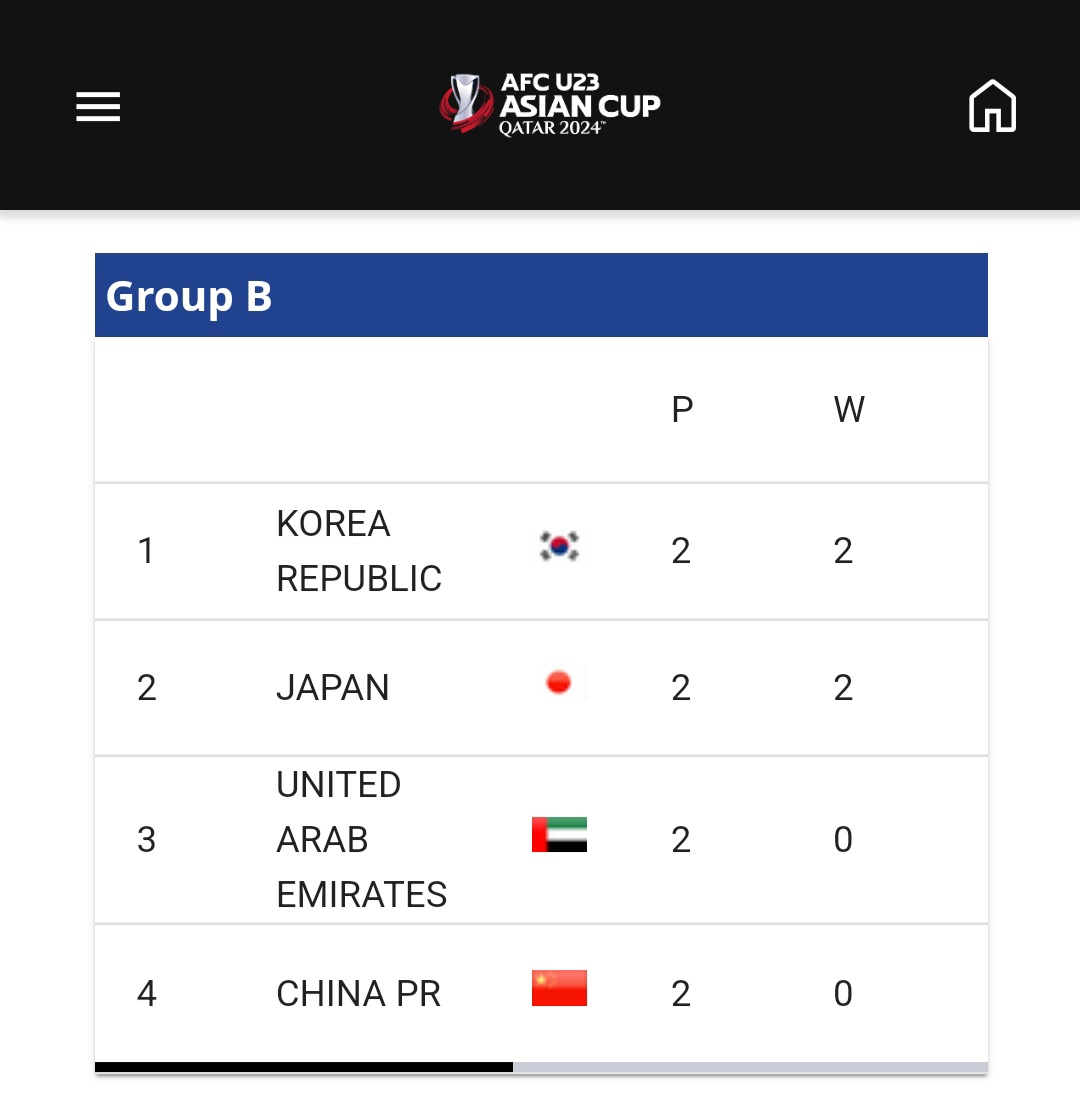The width and height of the screenshot is (1080, 1093).
Task: Click the Group B table header
Action: 190,296
